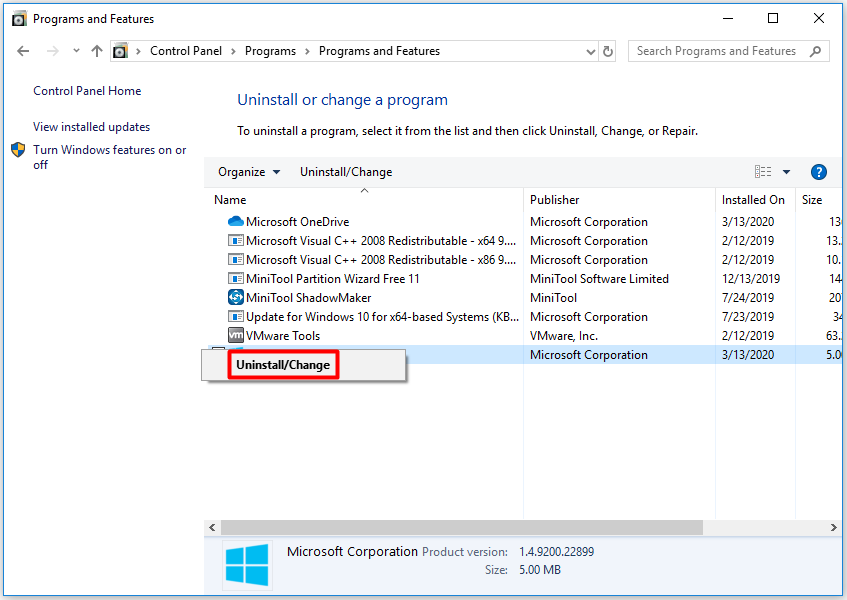Sort by the Size column header
Viewport: 847px width, 600px height.
coord(811,200)
